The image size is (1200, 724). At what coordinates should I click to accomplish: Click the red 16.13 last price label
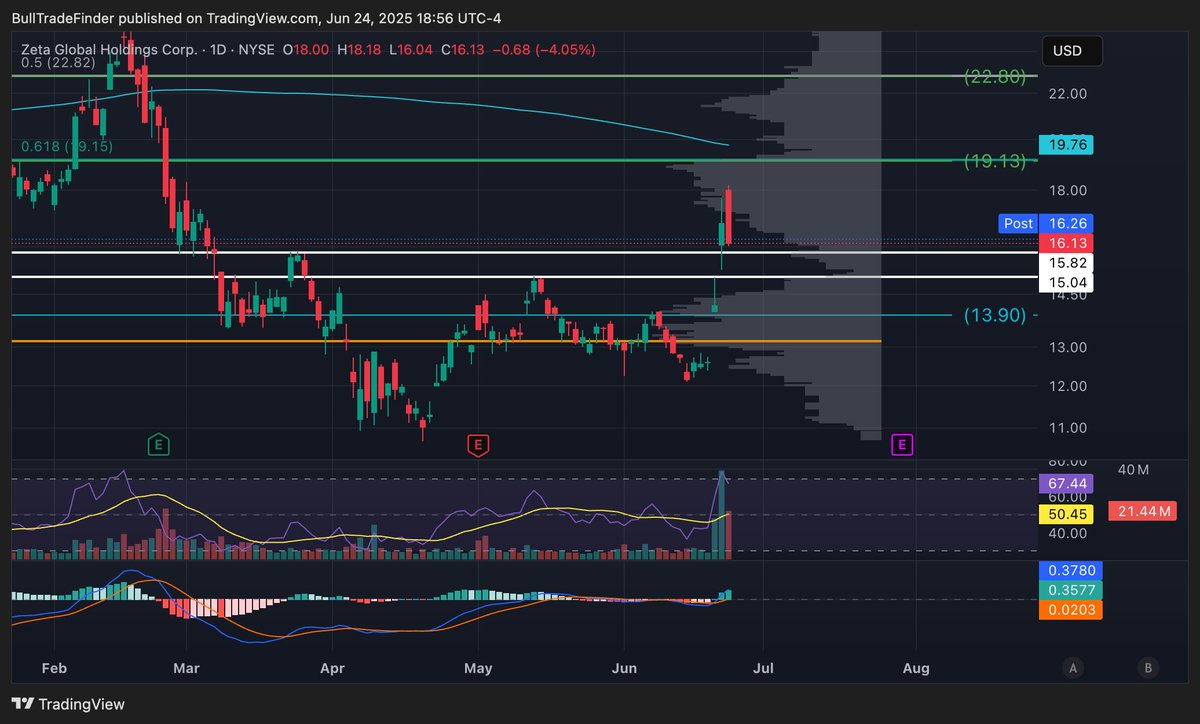tap(1066, 243)
